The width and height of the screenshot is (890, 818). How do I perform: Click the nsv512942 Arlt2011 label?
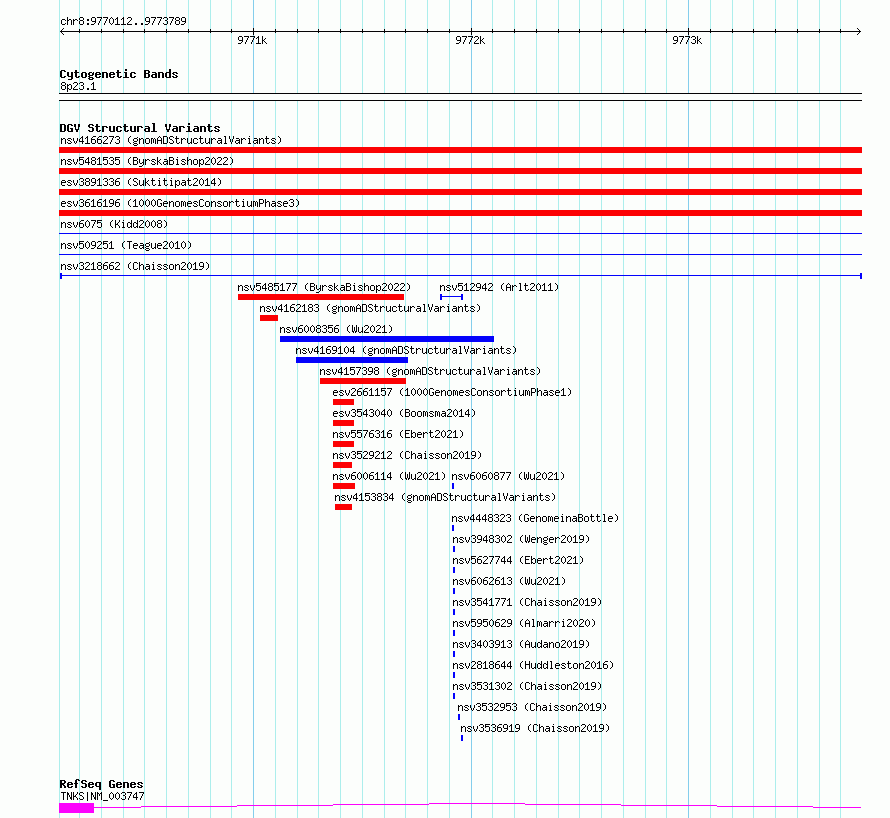(x=499, y=287)
